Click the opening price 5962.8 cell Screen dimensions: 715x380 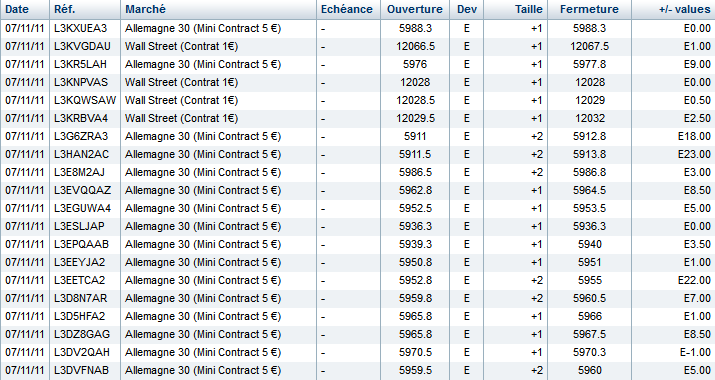[415, 190]
